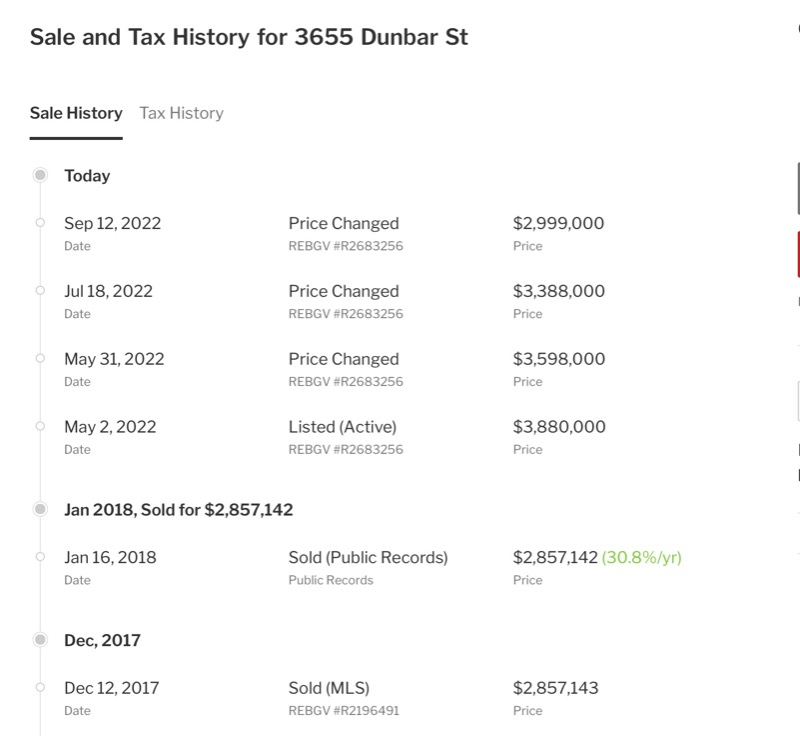Image resolution: width=800 pixels, height=736 pixels.
Task: Click the 3655 Dunbar St history heading
Action: pyautogui.click(x=249, y=38)
